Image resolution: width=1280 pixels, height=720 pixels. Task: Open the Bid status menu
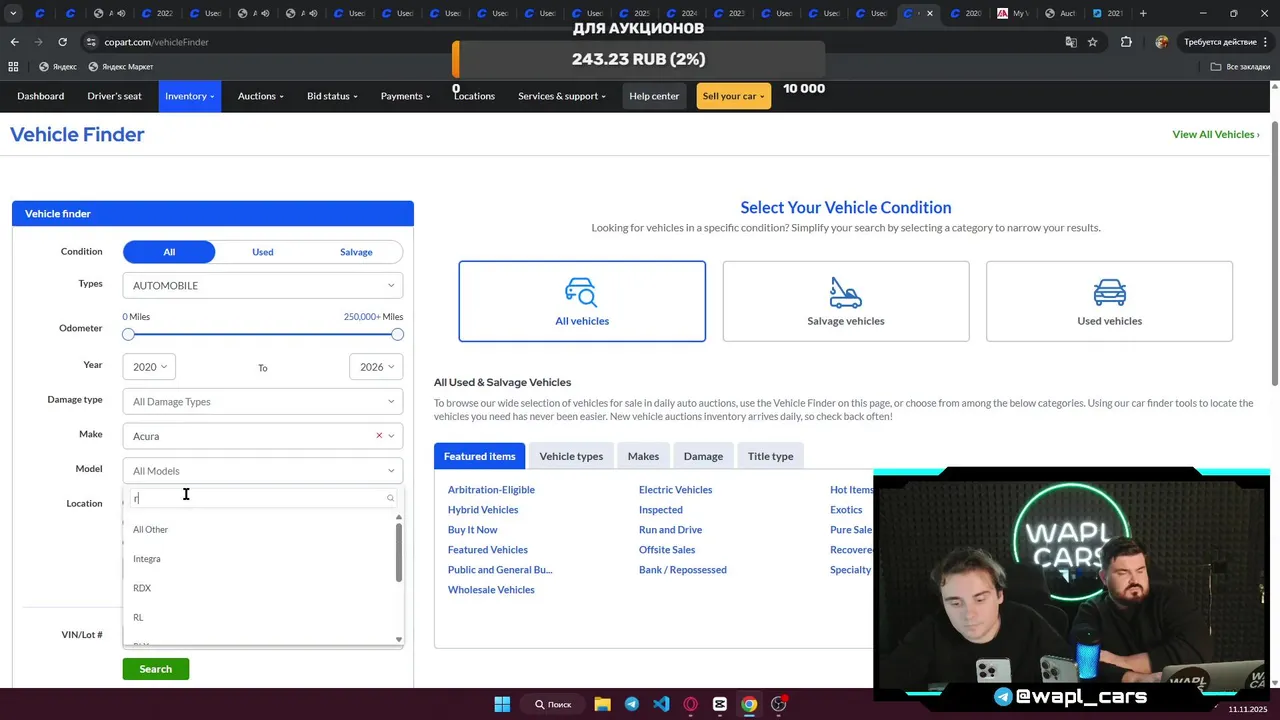tap(332, 96)
